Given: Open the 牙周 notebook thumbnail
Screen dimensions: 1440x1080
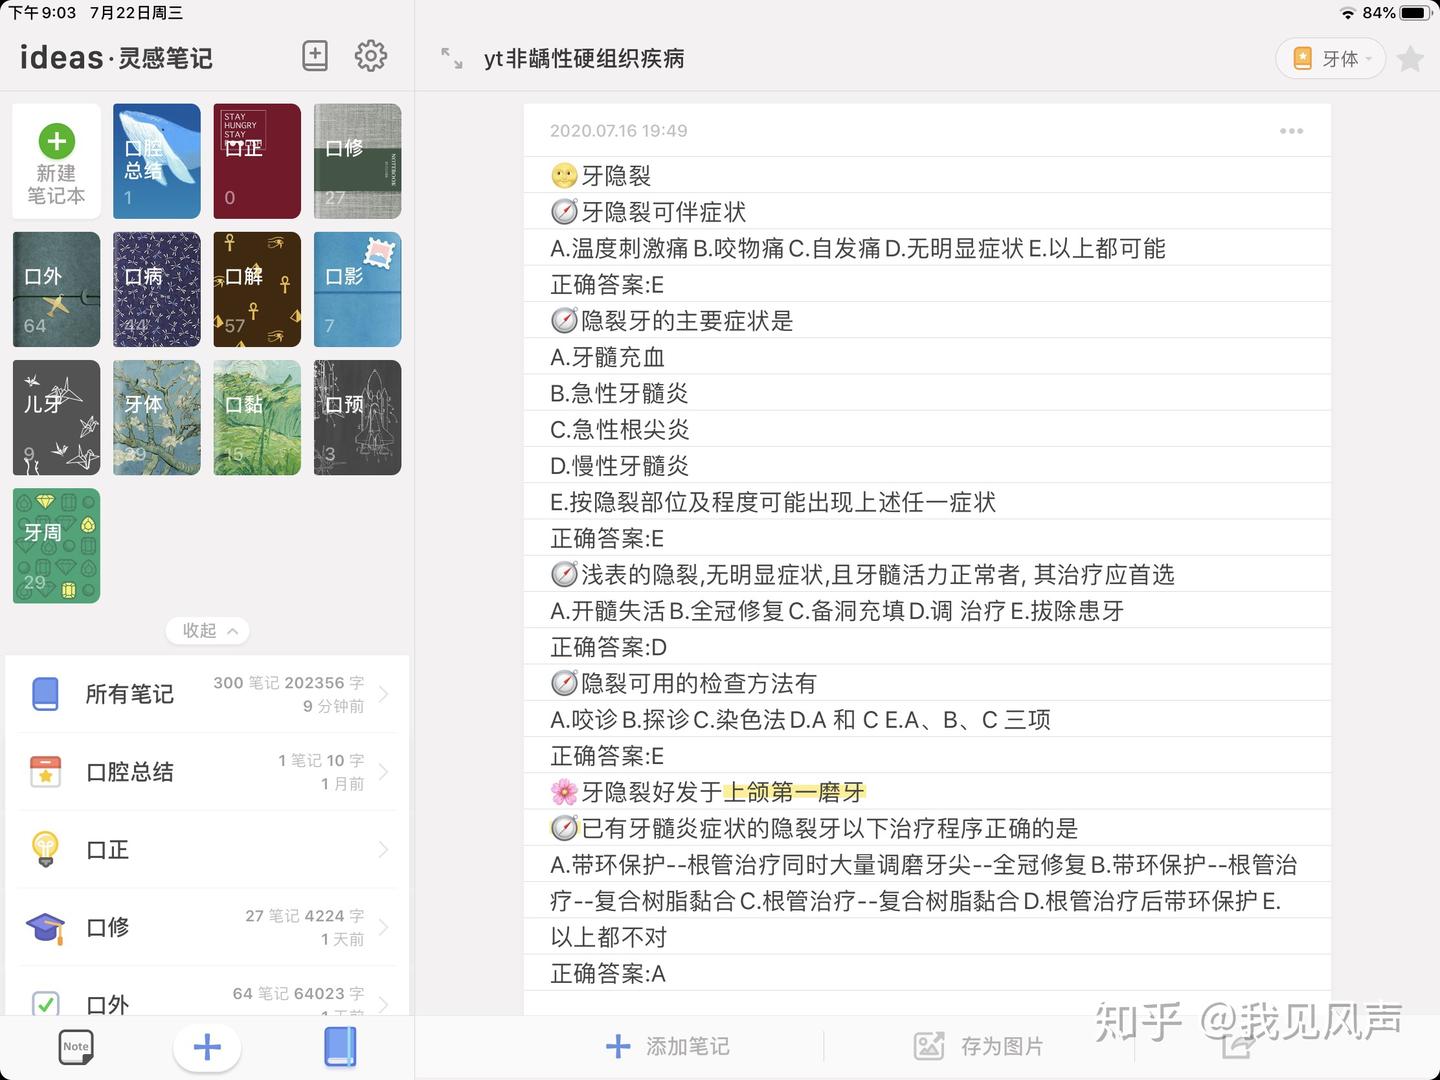Looking at the screenshot, I should [x=56, y=545].
